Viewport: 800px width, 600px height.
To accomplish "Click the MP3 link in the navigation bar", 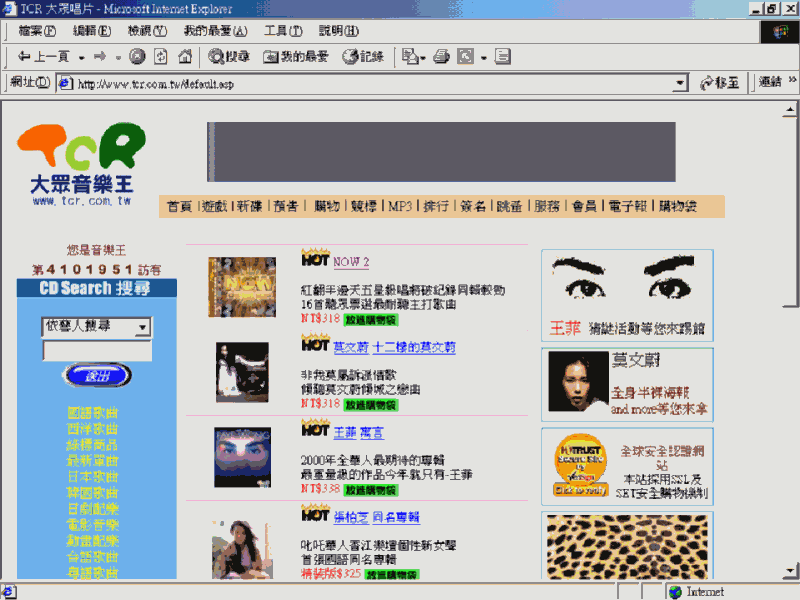I will pos(400,206).
